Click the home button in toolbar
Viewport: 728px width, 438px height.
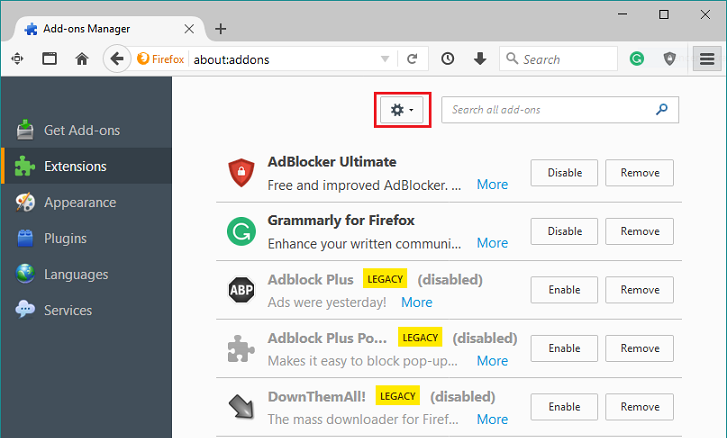coord(82,59)
